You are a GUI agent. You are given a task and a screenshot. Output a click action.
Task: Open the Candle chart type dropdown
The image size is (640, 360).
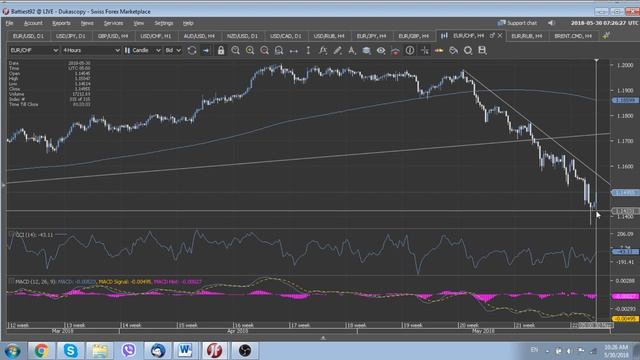(142, 50)
